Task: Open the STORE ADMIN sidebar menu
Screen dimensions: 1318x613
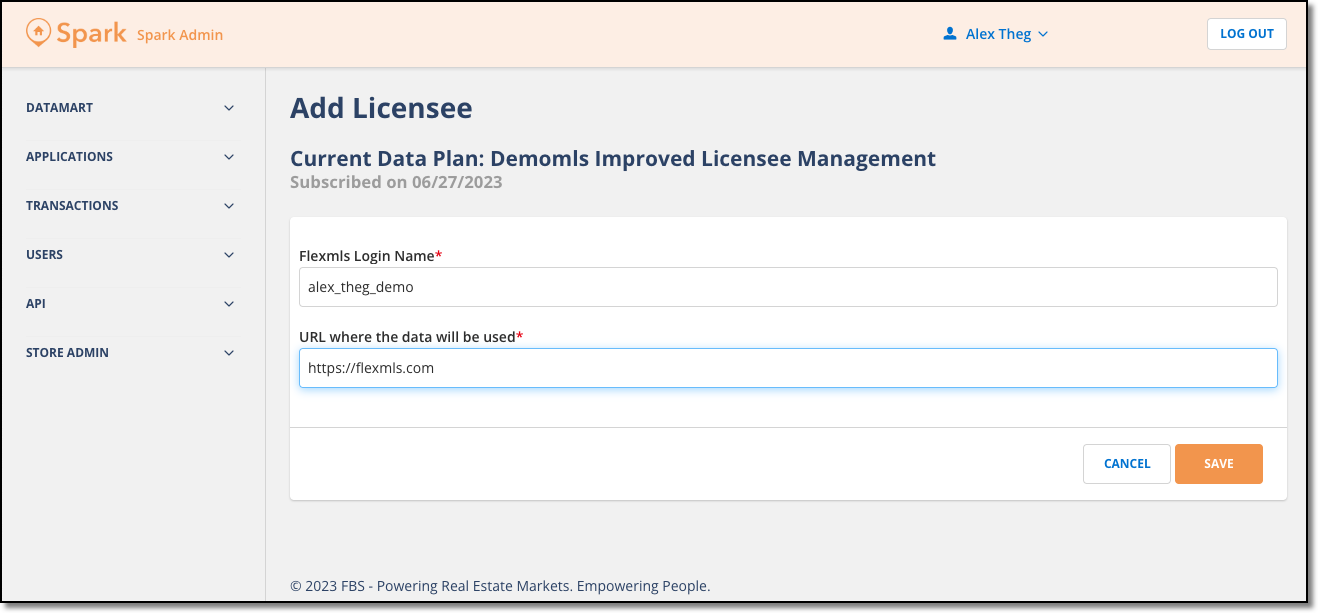Action: [131, 353]
